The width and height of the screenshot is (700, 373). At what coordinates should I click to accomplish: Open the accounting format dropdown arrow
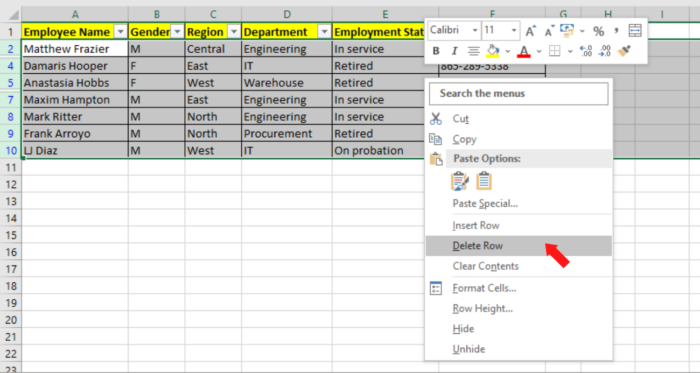582,31
